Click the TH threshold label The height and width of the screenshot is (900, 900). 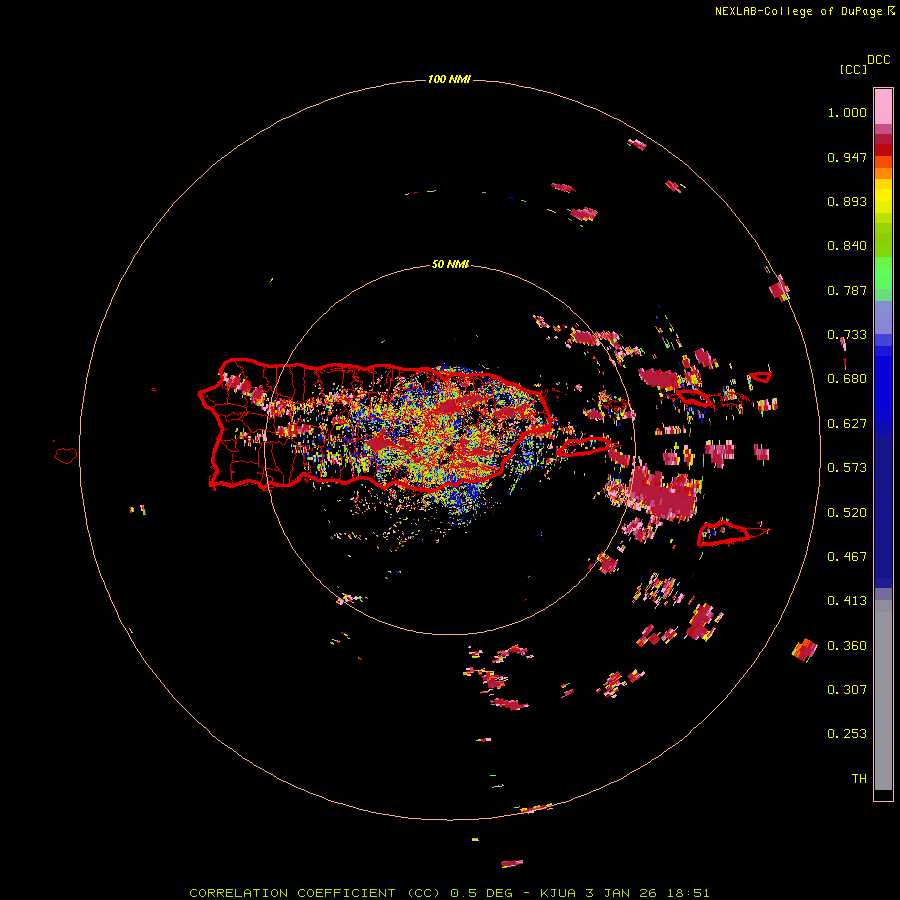[859, 779]
